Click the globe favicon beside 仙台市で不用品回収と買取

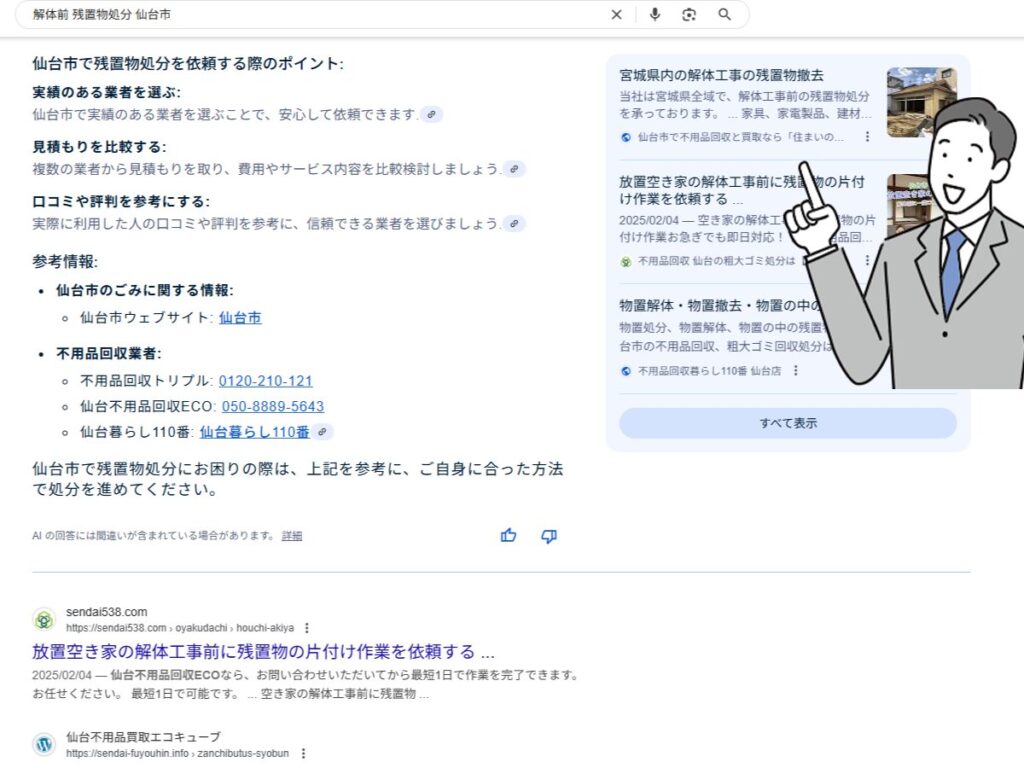tap(626, 137)
